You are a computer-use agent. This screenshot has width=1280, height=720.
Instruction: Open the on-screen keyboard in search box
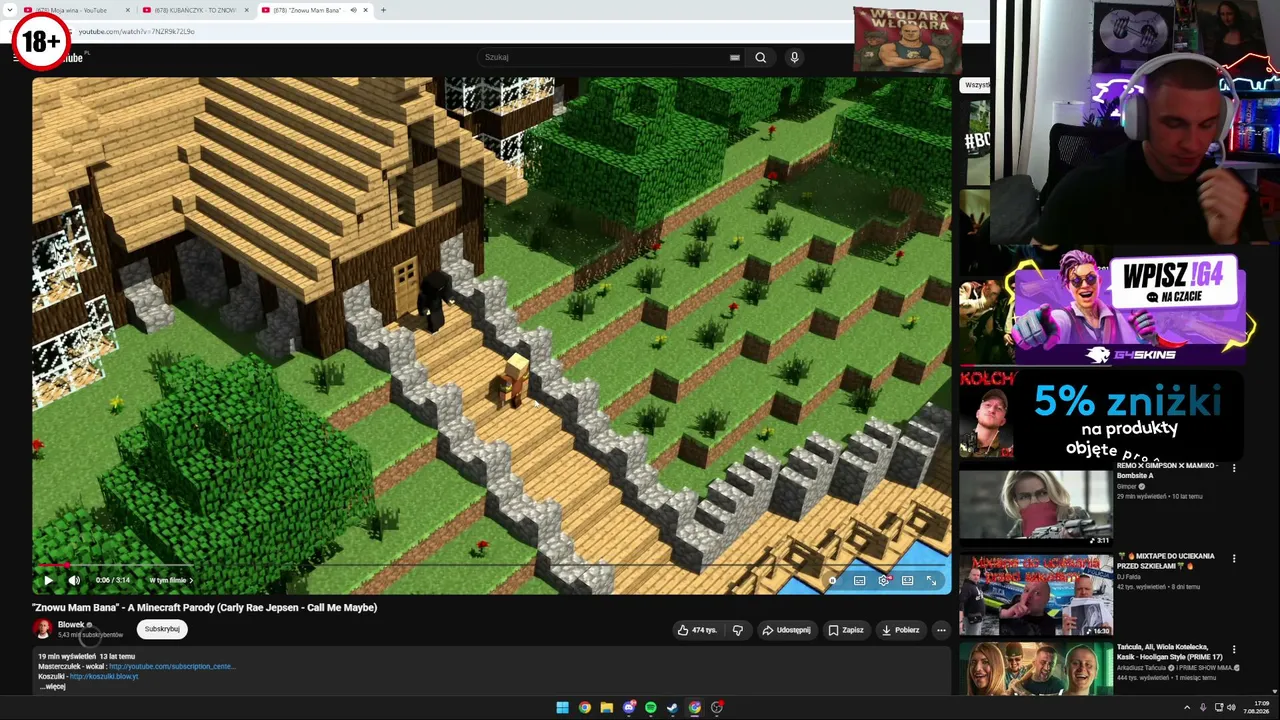(735, 57)
